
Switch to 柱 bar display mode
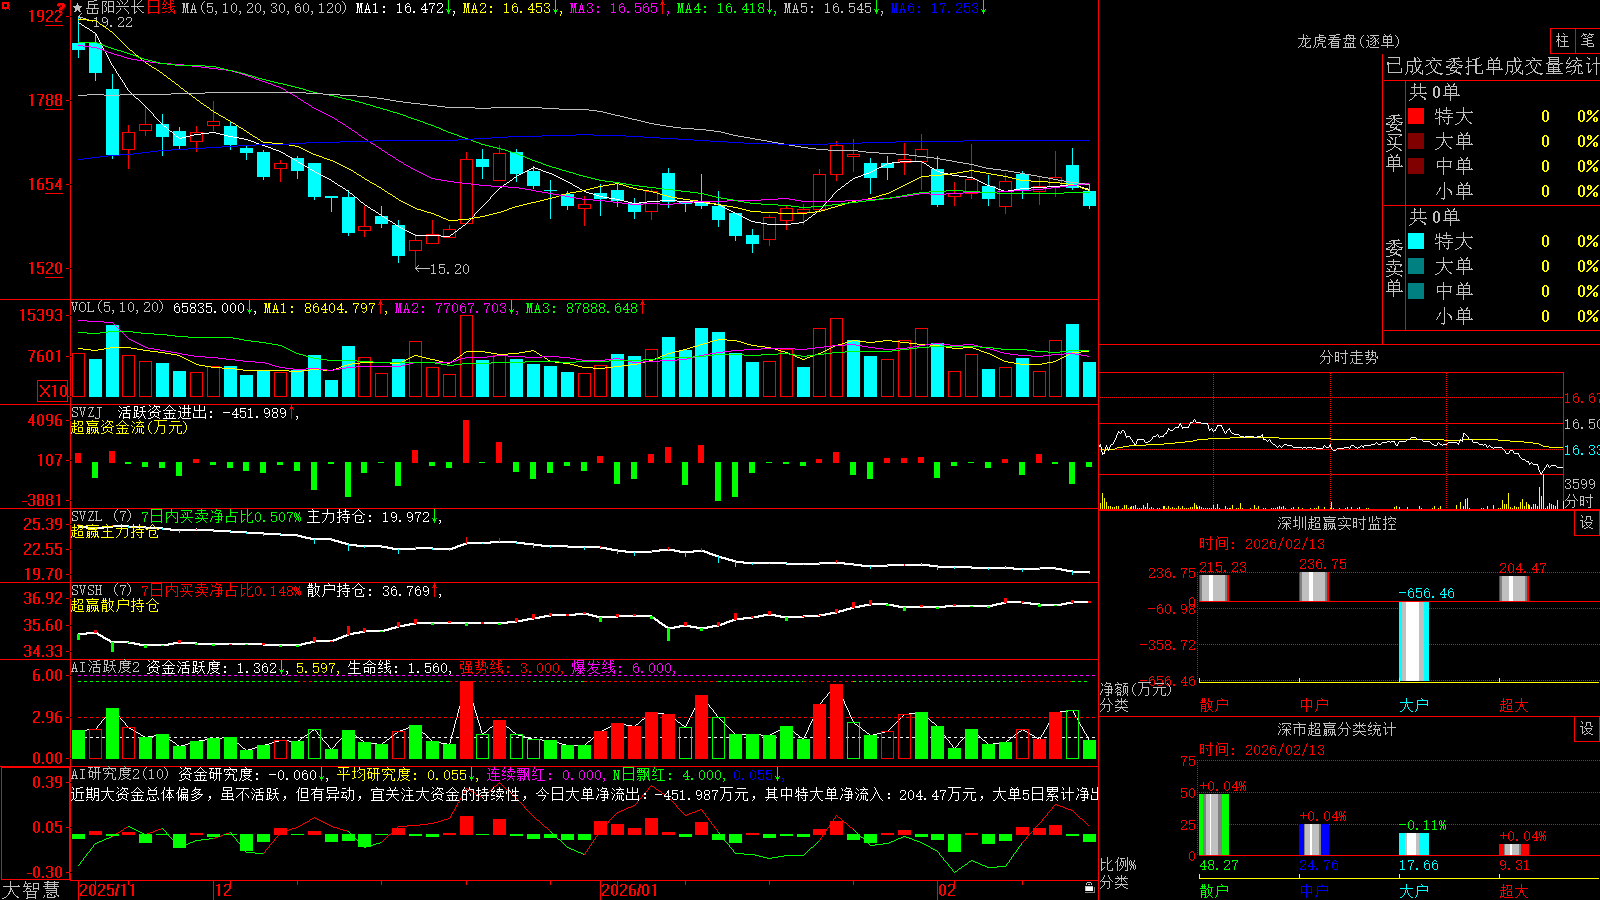tap(1562, 41)
